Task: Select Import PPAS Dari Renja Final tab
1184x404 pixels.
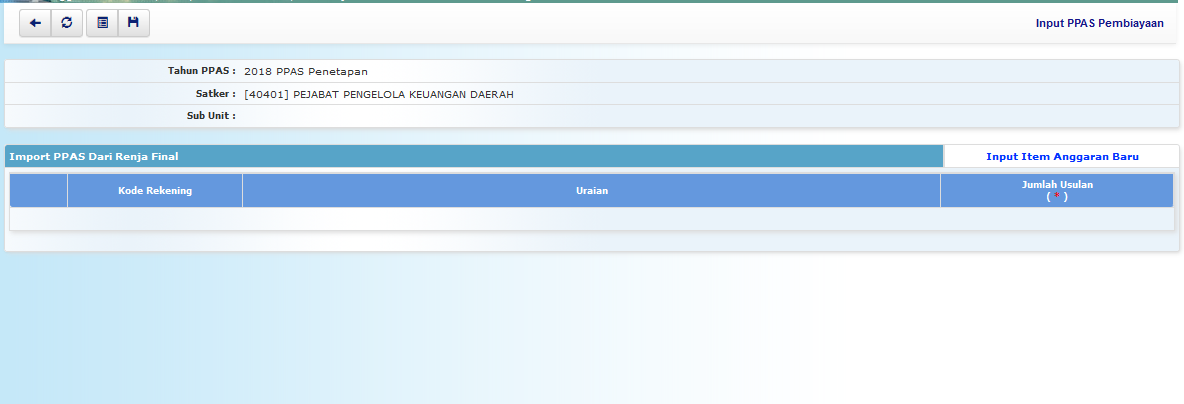Action: tap(94, 157)
